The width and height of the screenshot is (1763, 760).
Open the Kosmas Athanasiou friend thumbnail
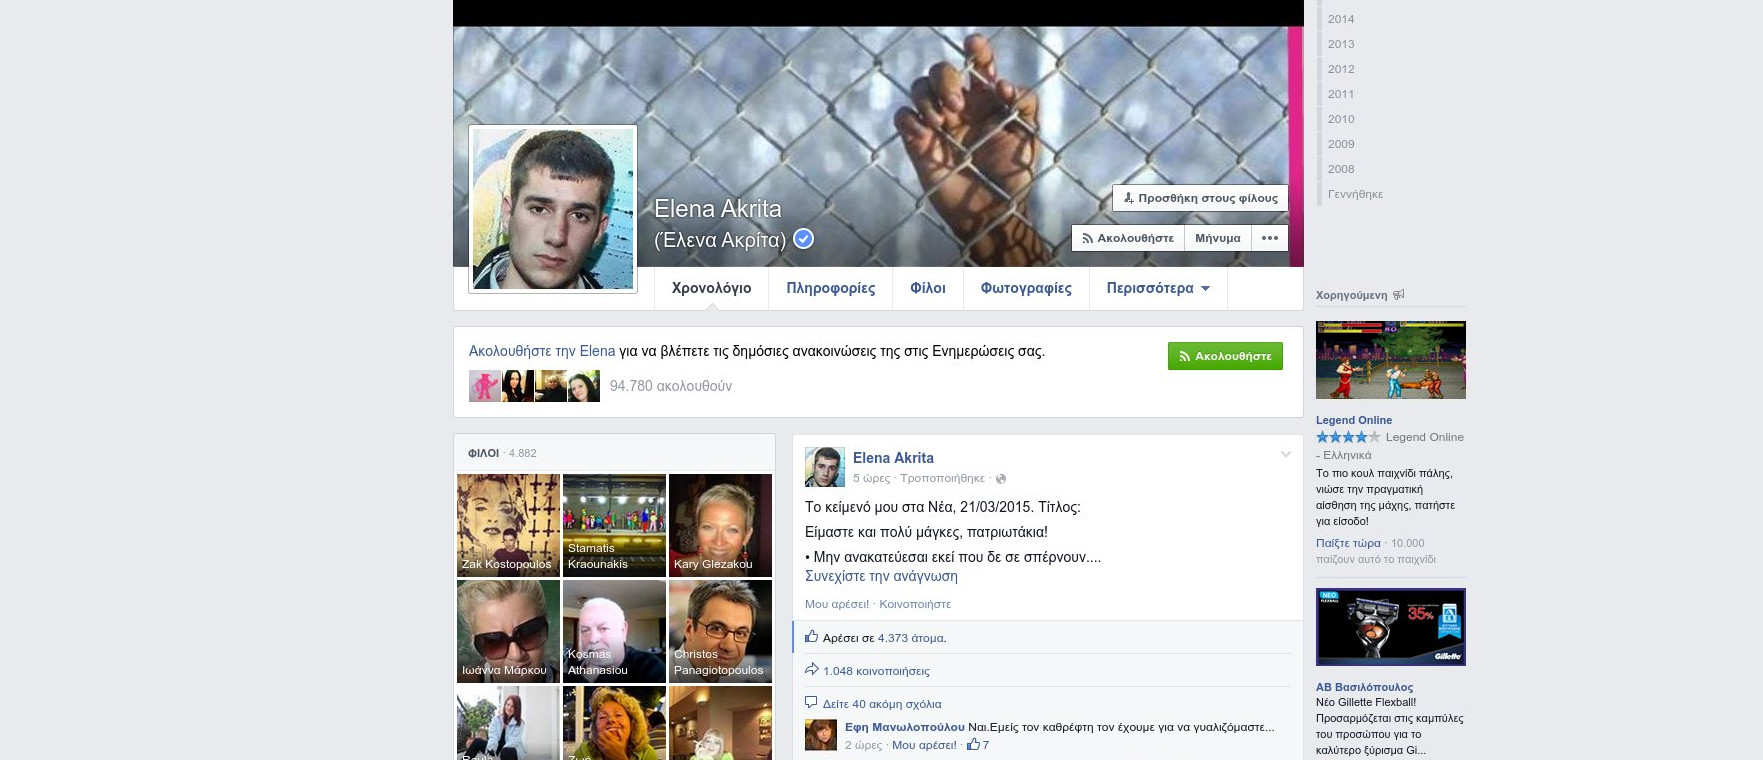[614, 631]
